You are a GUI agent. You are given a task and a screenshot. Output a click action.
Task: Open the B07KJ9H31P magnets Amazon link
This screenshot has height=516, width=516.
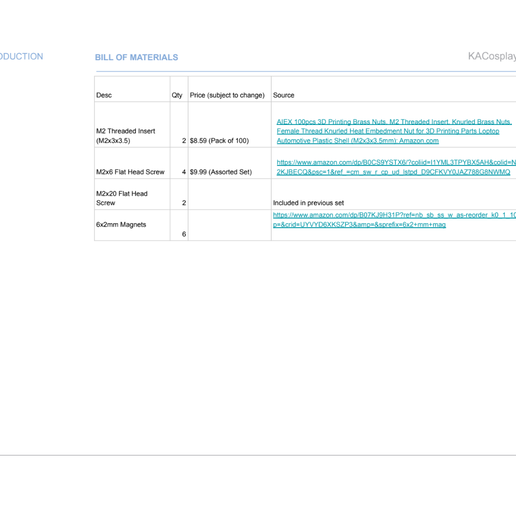point(394,220)
